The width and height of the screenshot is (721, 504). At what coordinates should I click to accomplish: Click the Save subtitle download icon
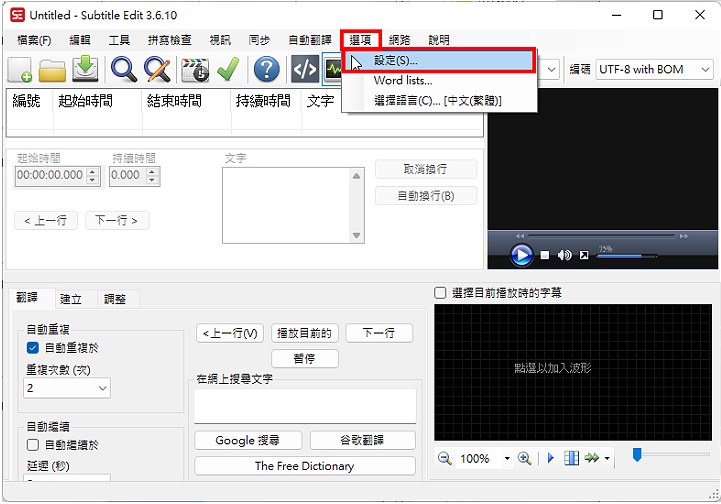pos(86,69)
